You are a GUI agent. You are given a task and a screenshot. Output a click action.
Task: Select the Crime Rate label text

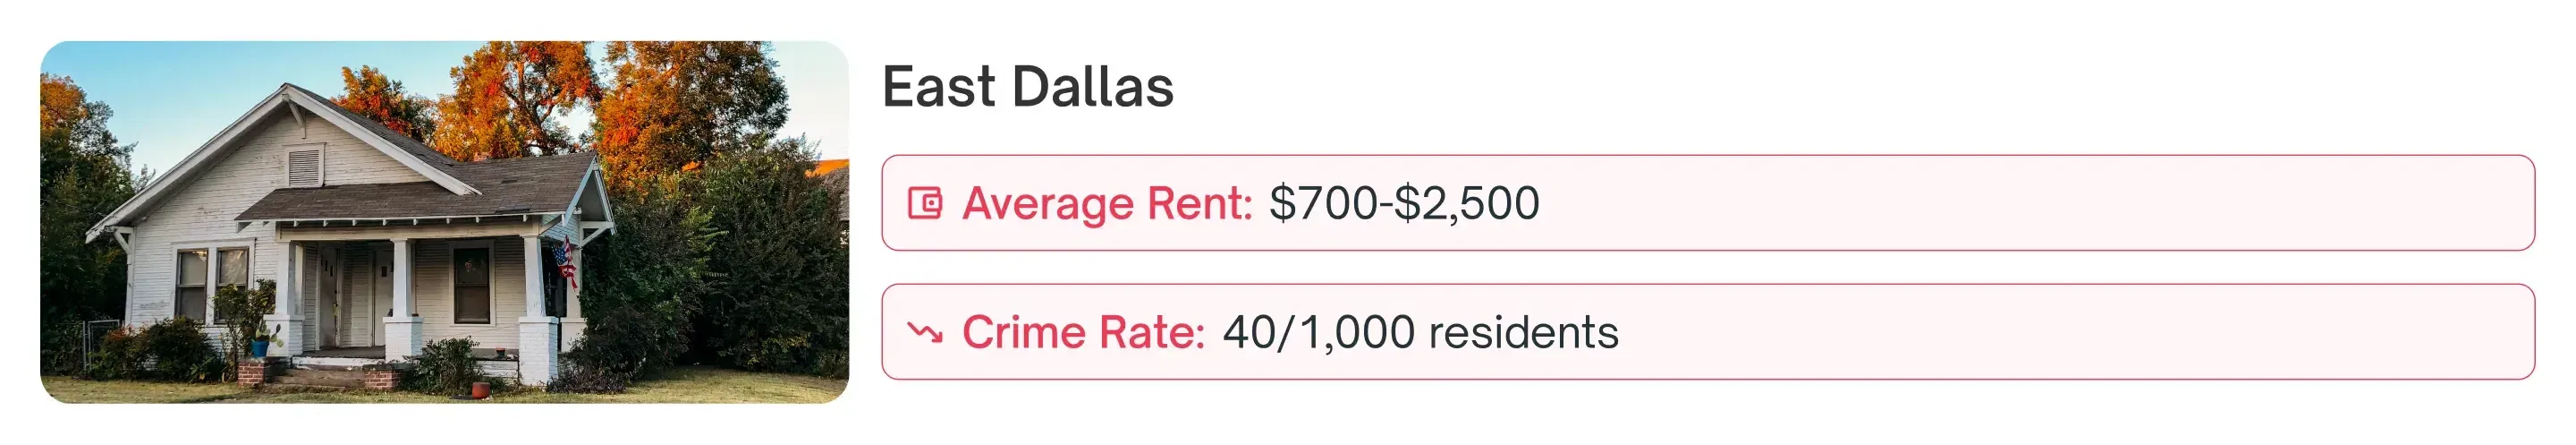pos(1083,332)
